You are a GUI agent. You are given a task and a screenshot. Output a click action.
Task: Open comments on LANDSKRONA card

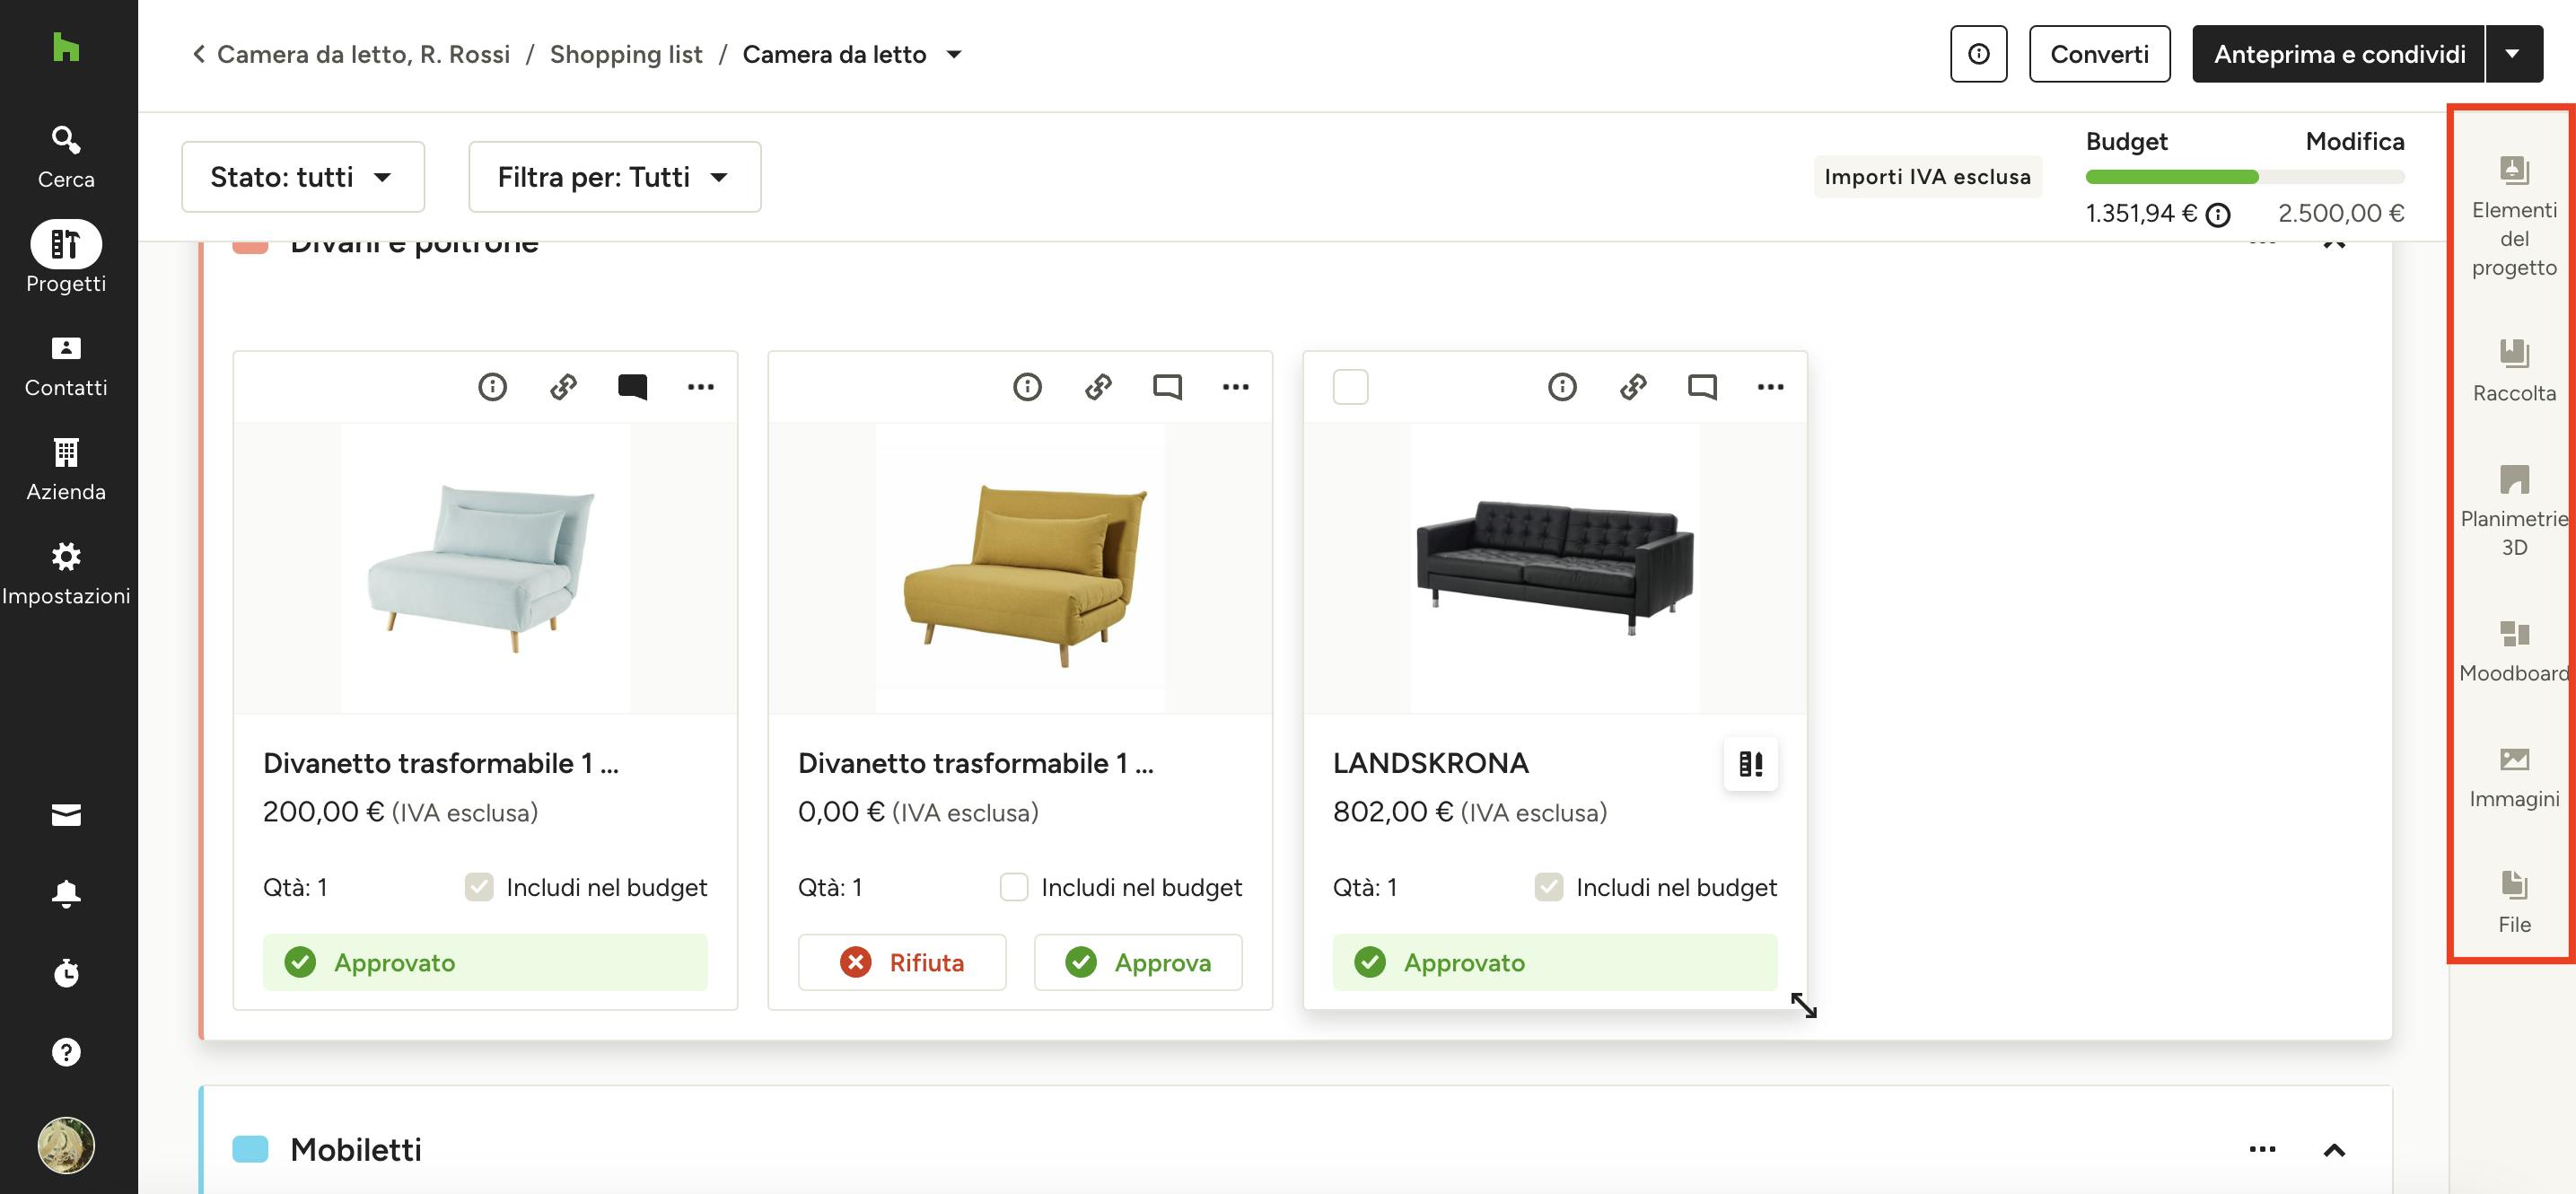(x=1702, y=387)
